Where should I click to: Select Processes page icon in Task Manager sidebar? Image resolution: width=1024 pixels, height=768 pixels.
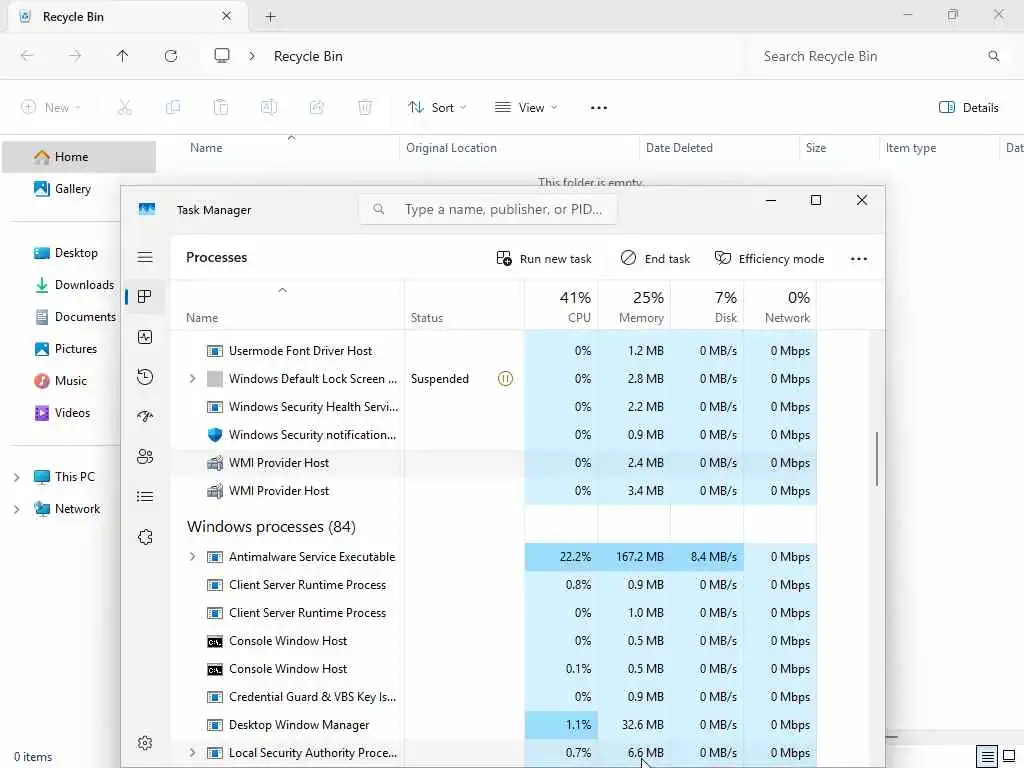tap(145, 296)
